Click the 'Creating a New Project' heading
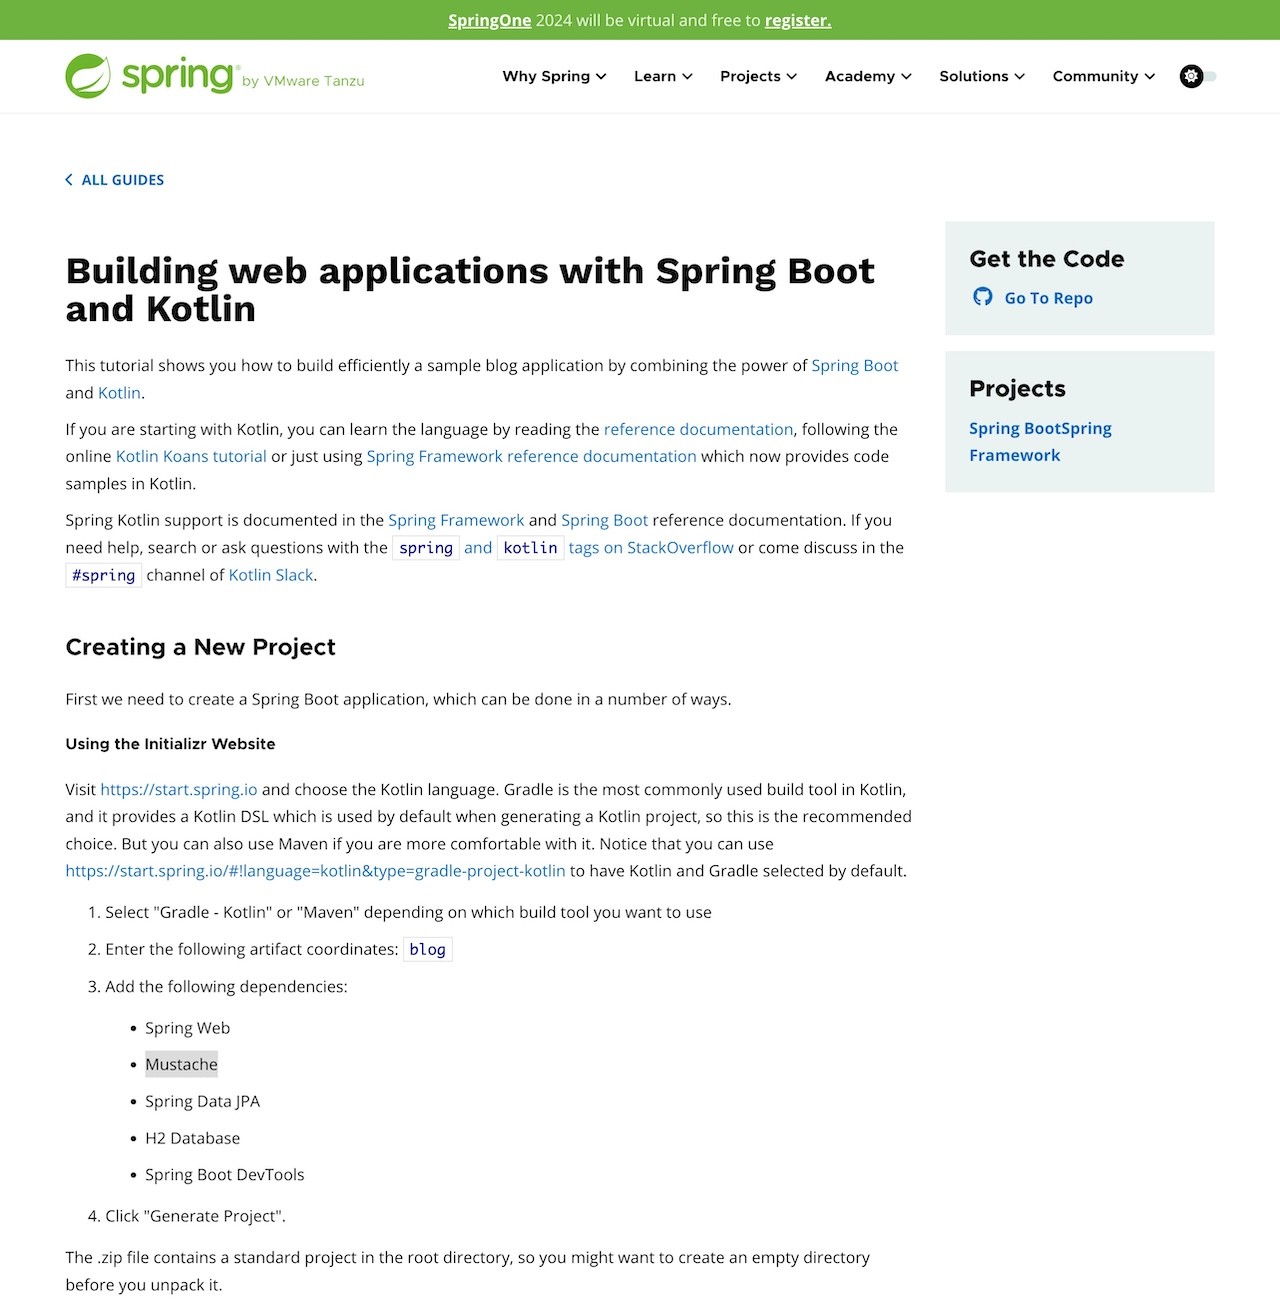Image resolution: width=1280 pixels, height=1313 pixels. [x=200, y=647]
